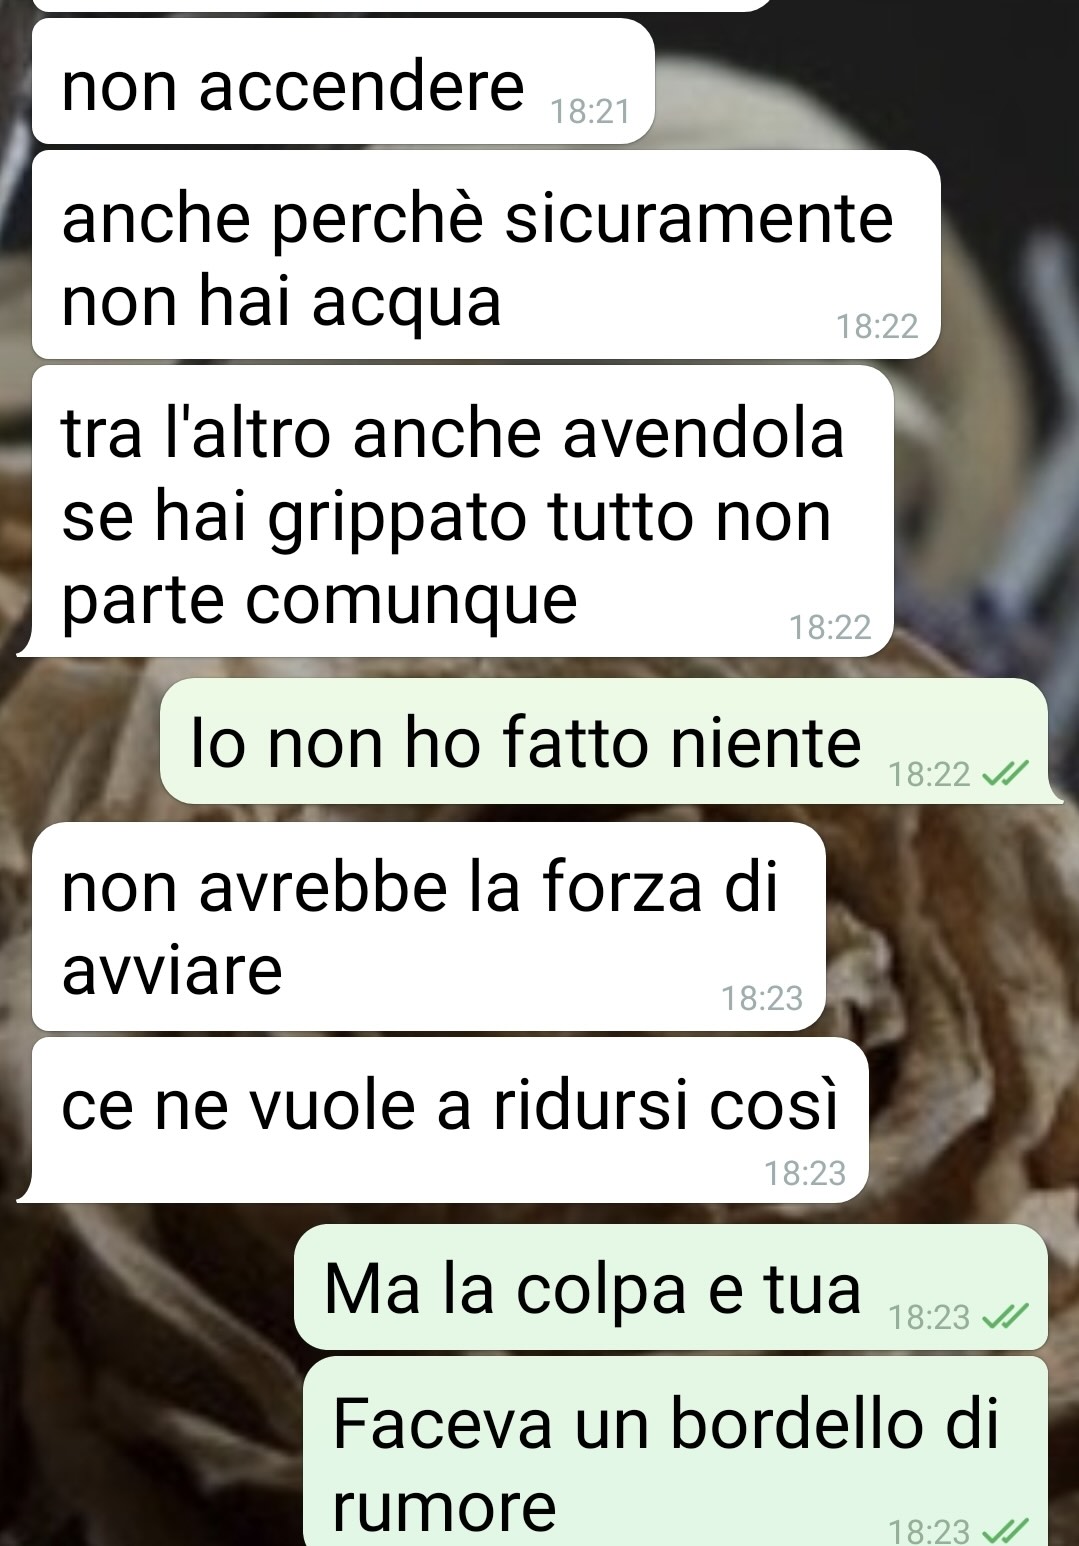Click the checkmarks on the 'Faceva un bordello' message
The height and width of the screenshot is (1546, 1079).
pos(1005,1530)
